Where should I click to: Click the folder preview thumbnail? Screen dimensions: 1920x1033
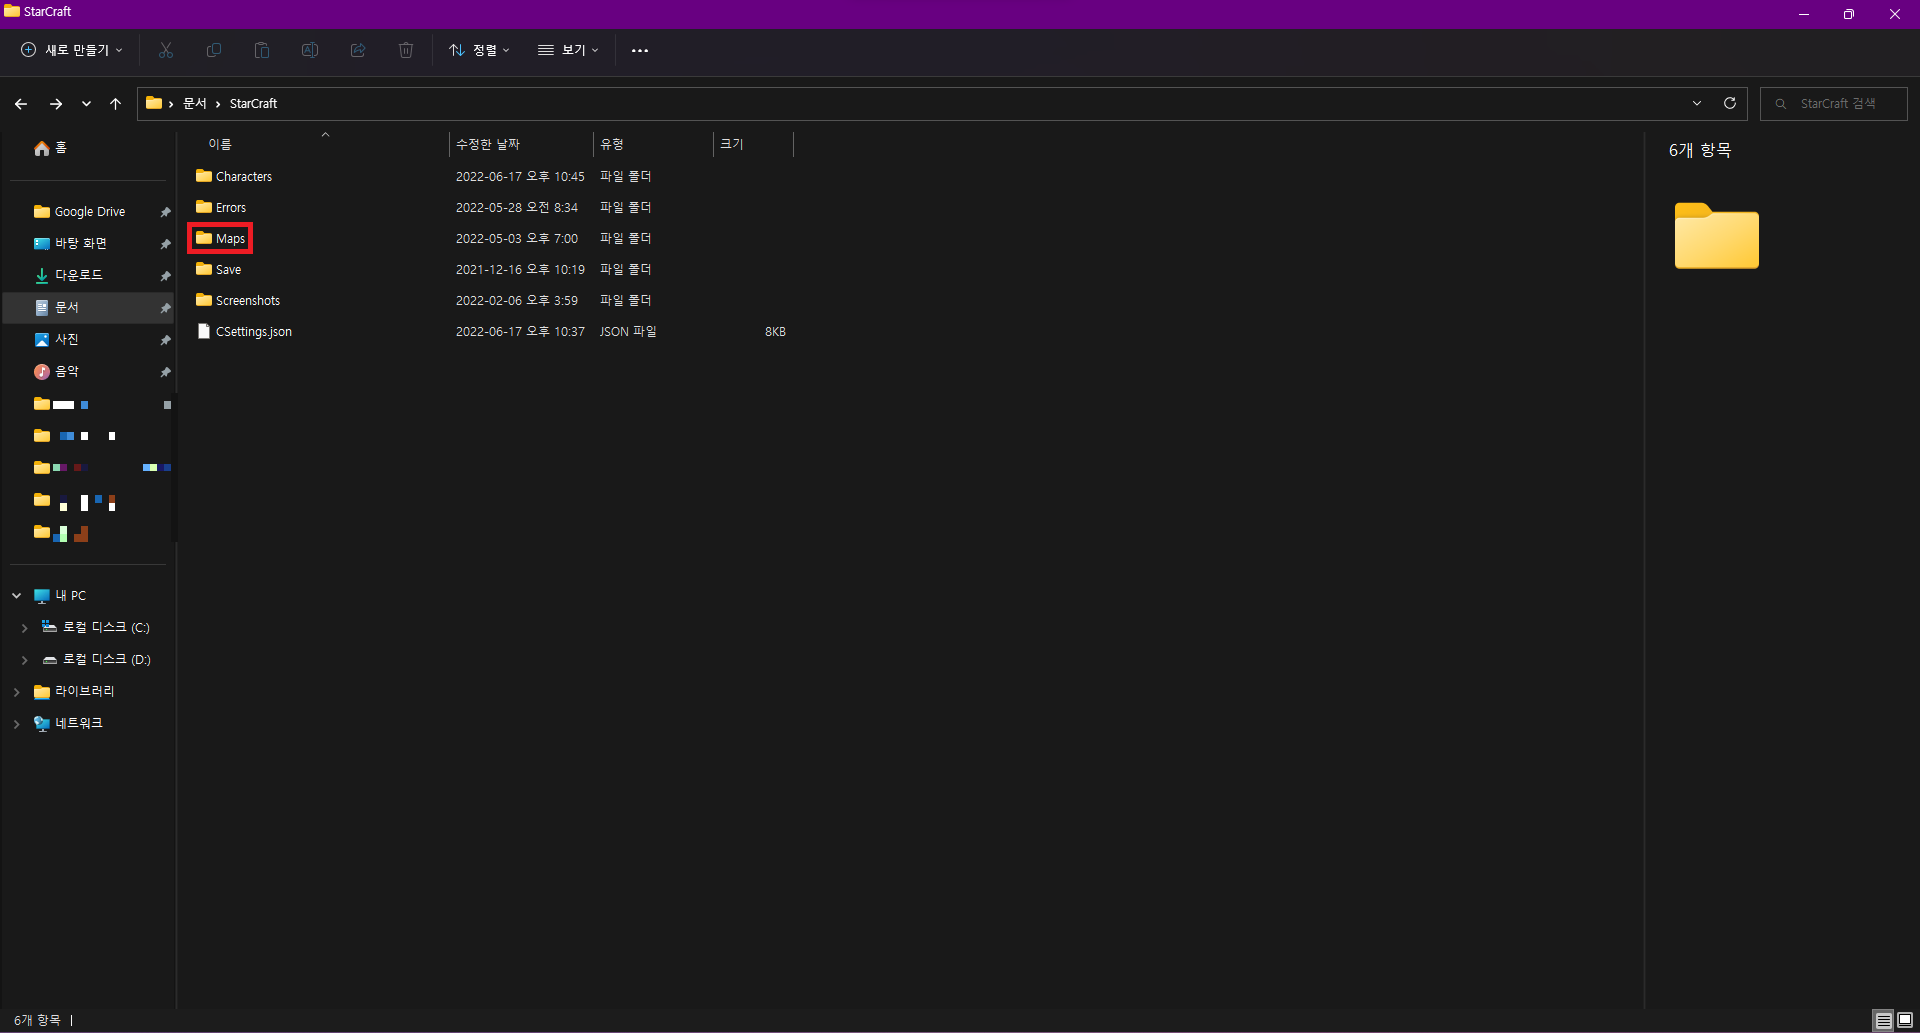point(1717,236)
